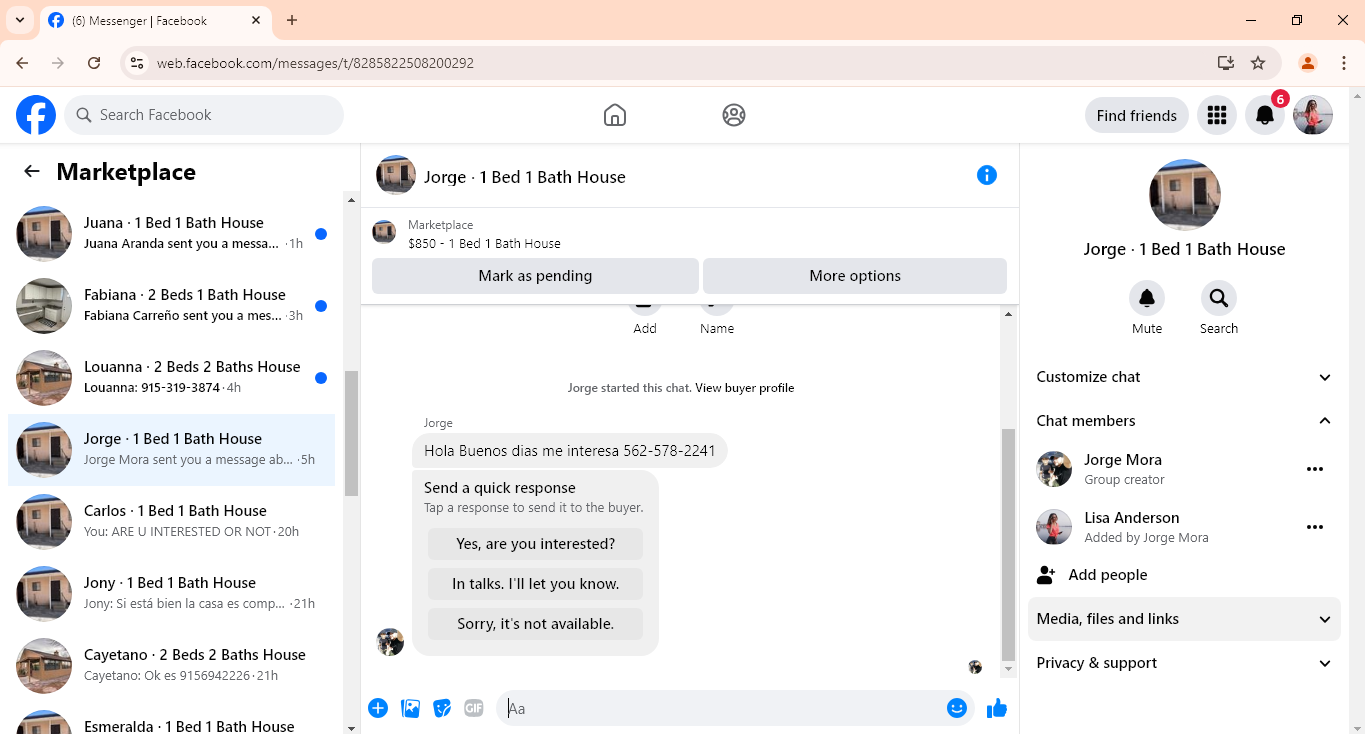Image resolution: width=1365 pixels, height=734 pixels.
Task: Open the Marketplace listing $850 thumbnail
Action: click(x=384, y=233)
